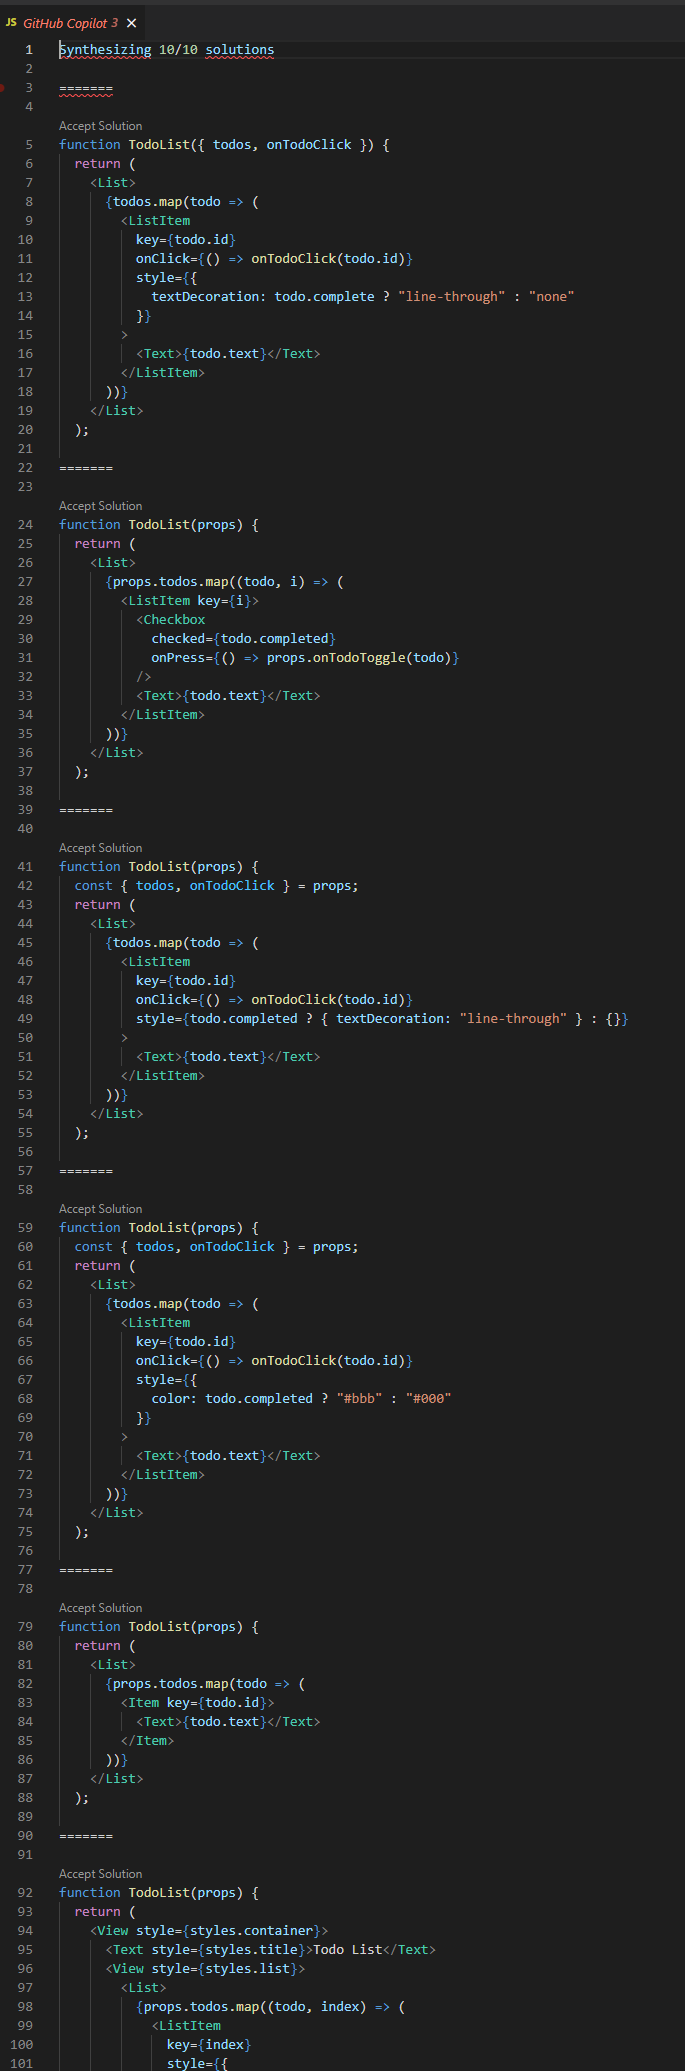Image resolution: width=685 pixels, height=2071 pixels.
Task: Accept the solution above line 5
Action: click(100, 126)
